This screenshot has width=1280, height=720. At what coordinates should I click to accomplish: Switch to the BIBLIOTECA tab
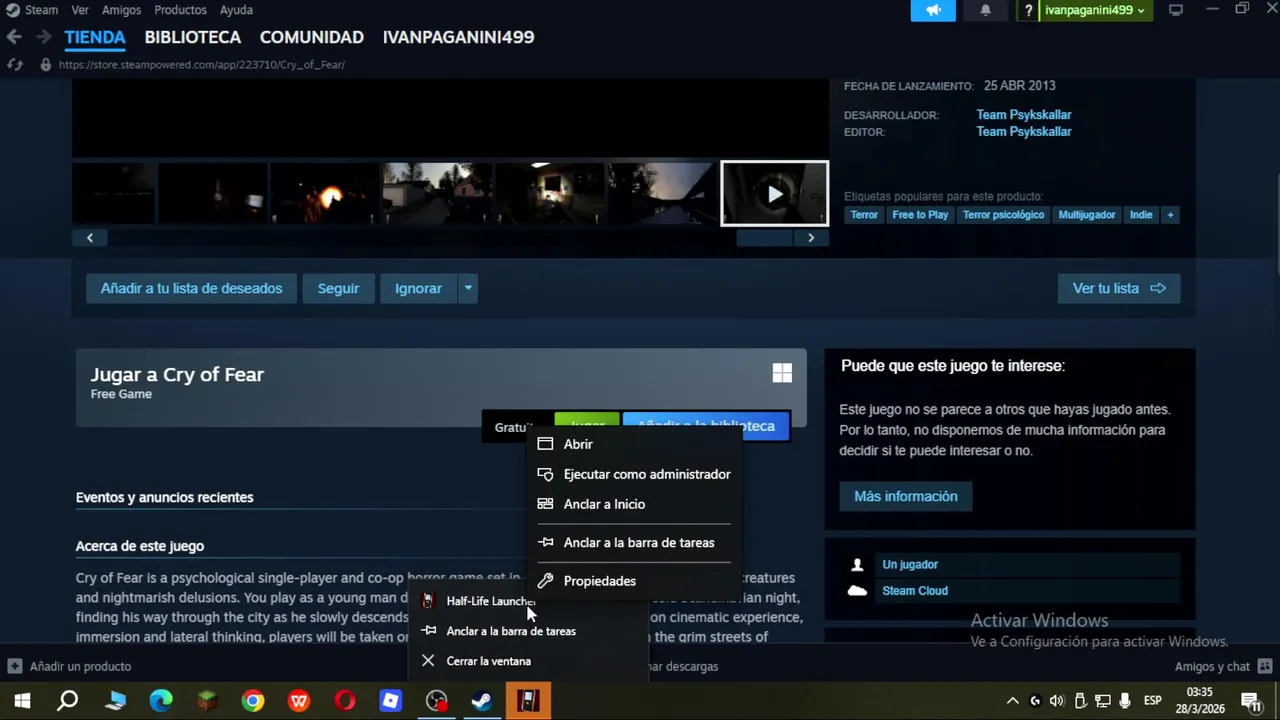tap(193, 37)
